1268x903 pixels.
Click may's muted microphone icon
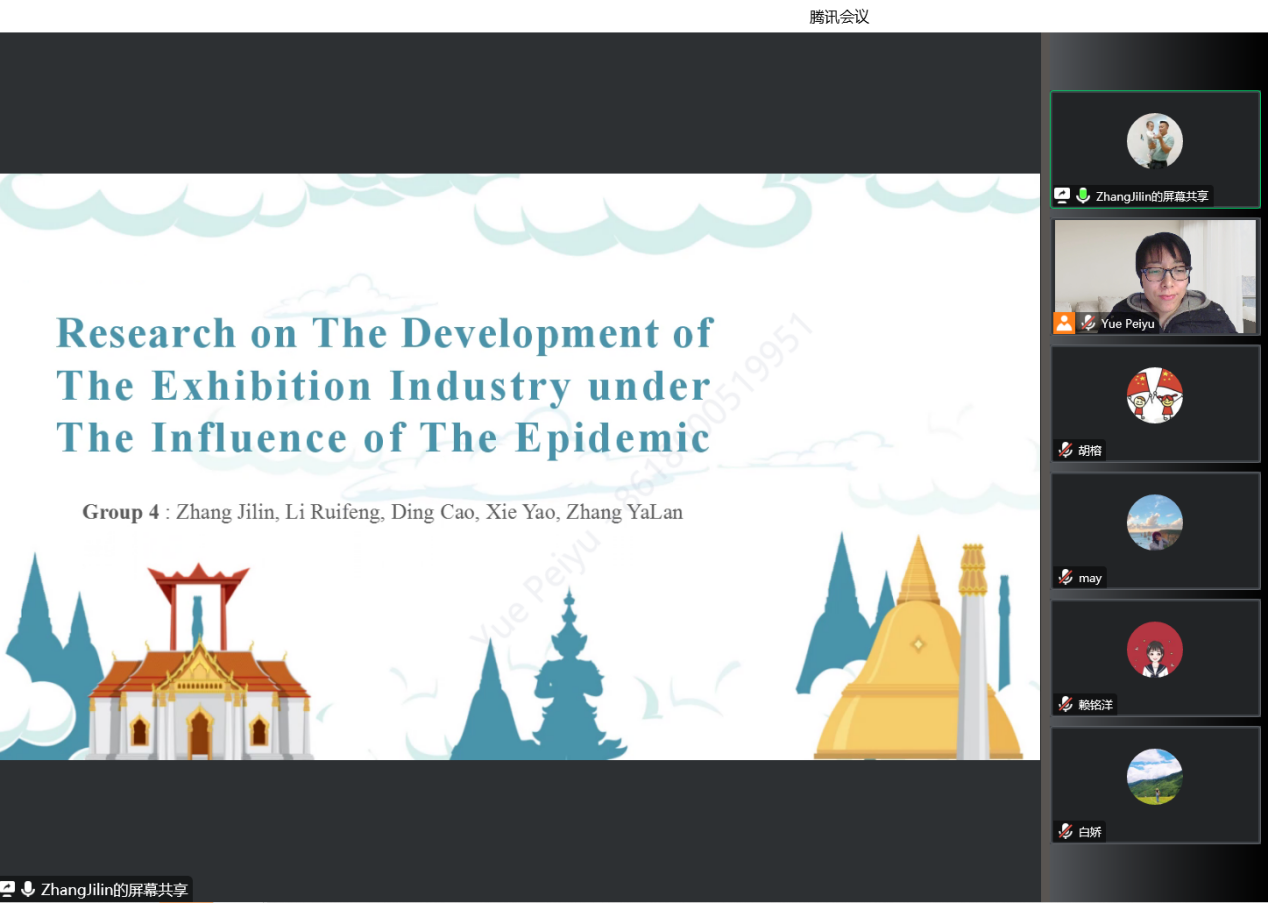point(1066,577)
